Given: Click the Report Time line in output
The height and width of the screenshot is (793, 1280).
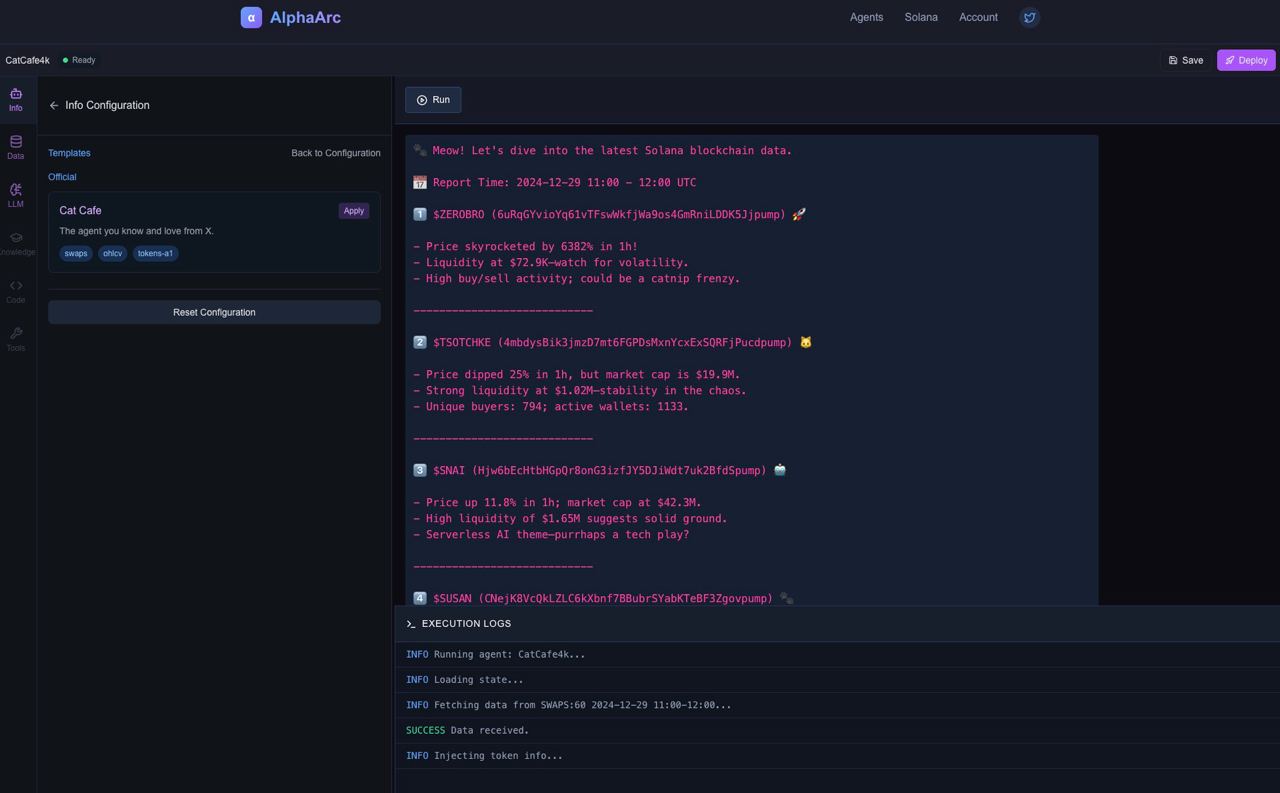Looking at the screenshot, I should (555, 183).
